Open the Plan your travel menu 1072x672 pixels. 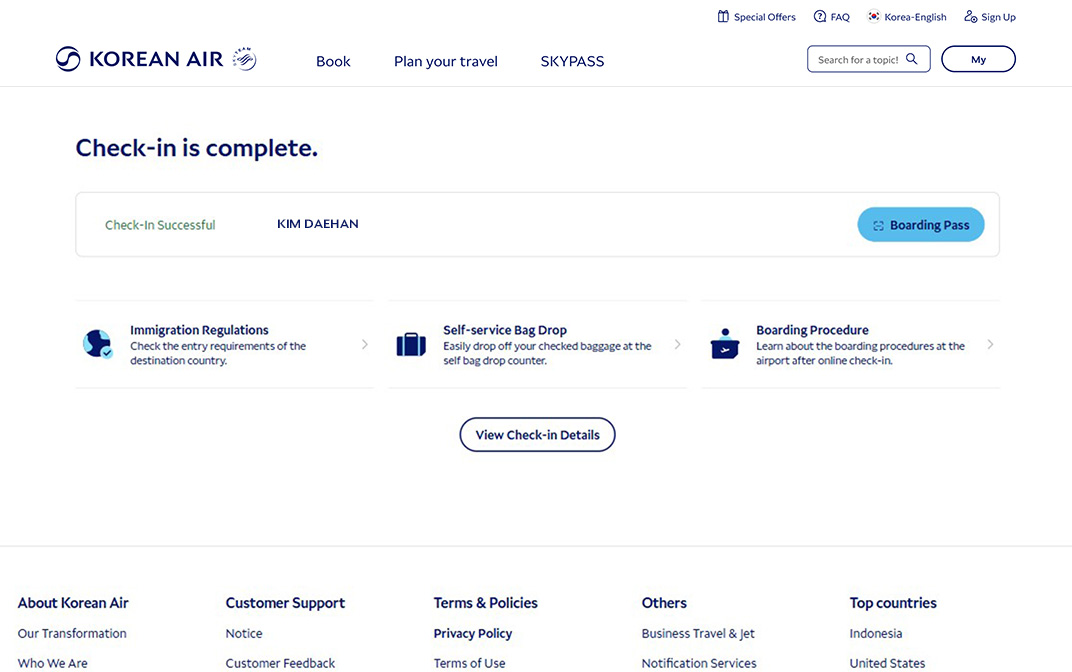pyautogui.click(x=446, y=62)
